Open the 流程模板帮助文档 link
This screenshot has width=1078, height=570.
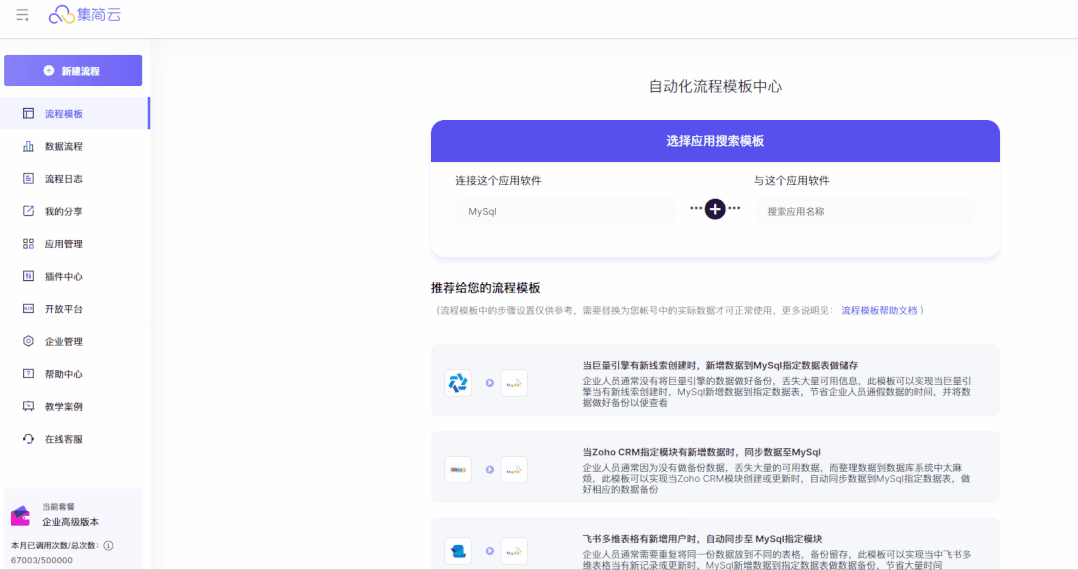pyautogui.click(x=879, y=311)
